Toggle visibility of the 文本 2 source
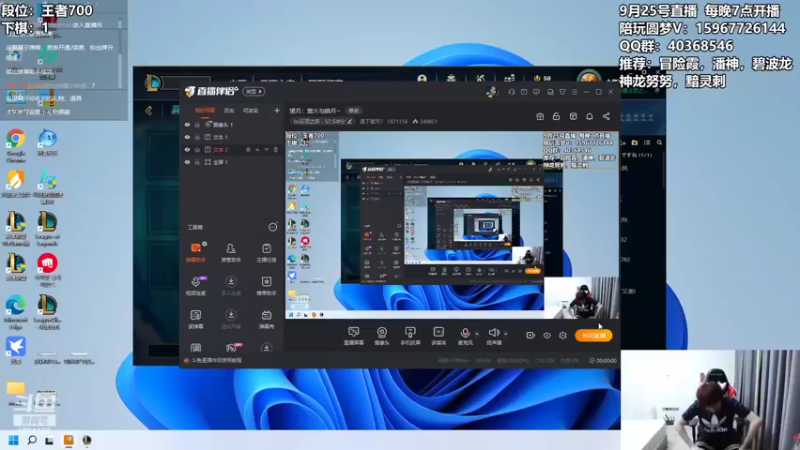 point(187,149)
